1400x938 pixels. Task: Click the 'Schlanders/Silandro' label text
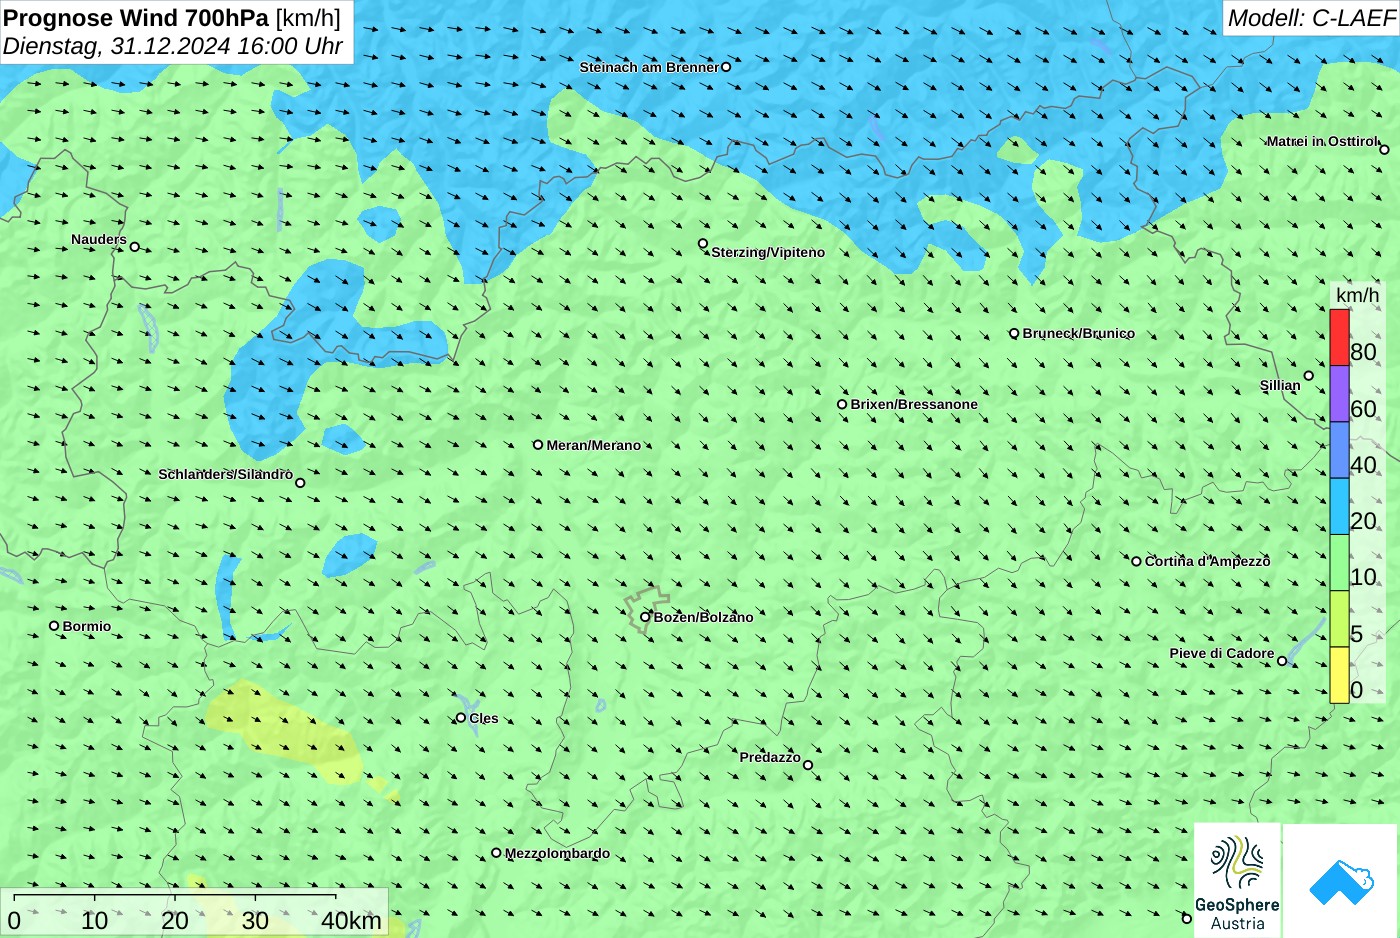click(225, 474)
